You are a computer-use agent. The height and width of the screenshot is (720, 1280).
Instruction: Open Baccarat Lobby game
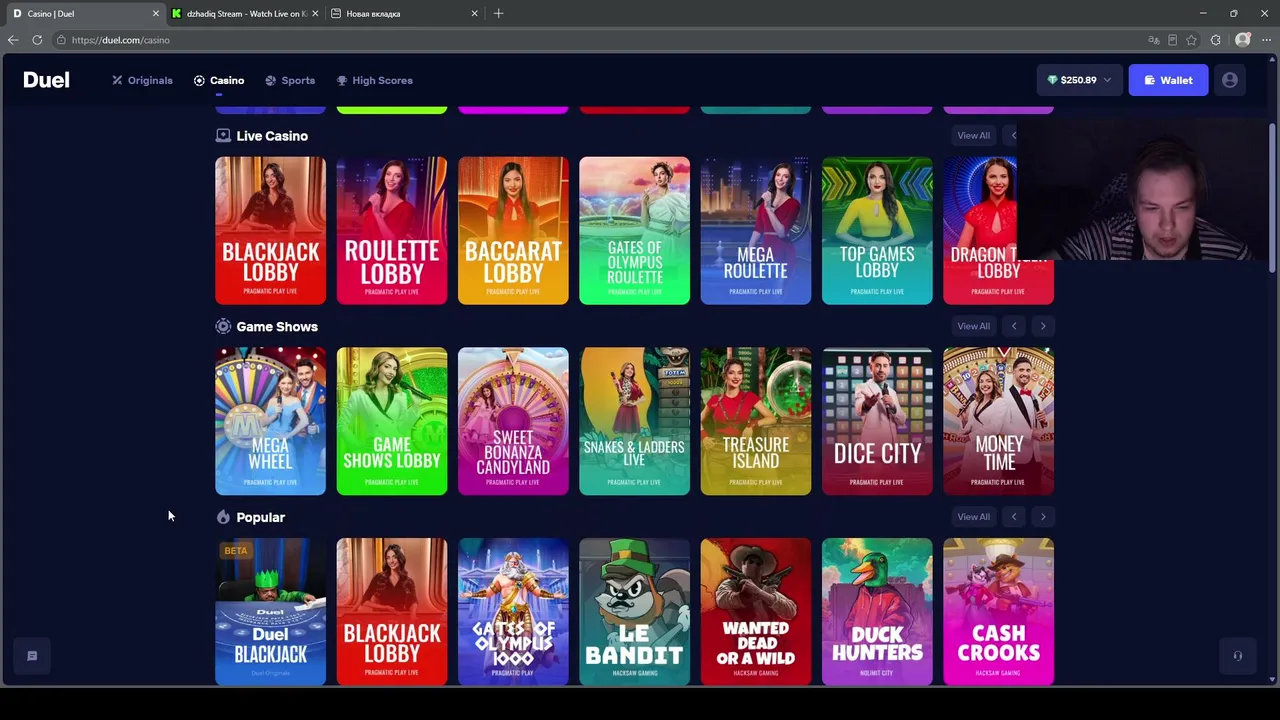click(x=513, y=231)
